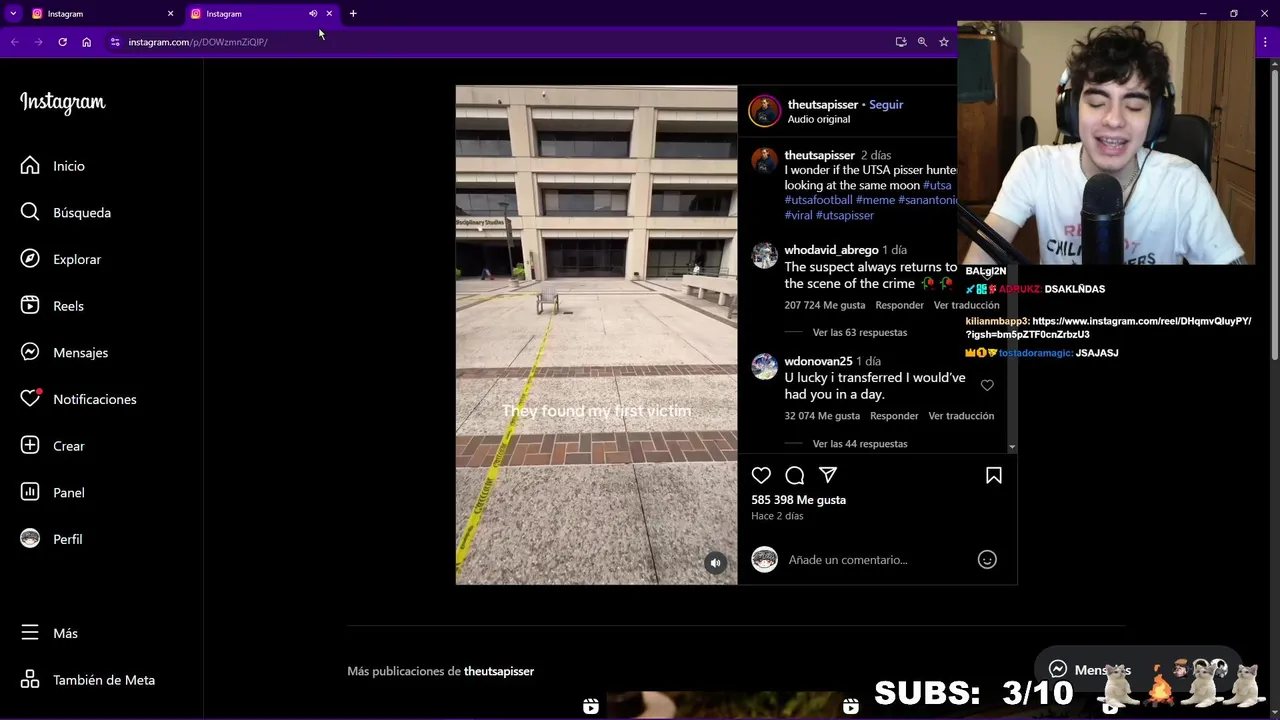Click the #utsapisser hashtag
The height and width of the screenshot is (720, 1280).
[x=844, y=215]
